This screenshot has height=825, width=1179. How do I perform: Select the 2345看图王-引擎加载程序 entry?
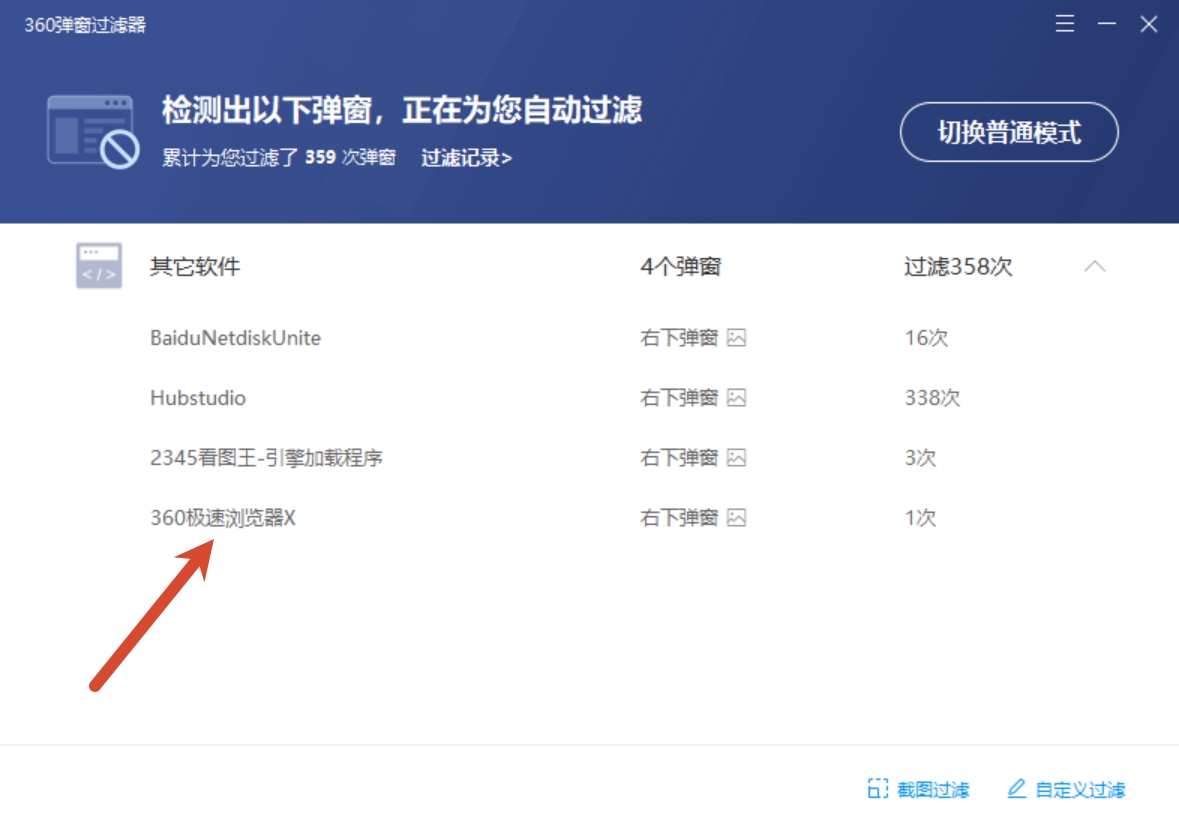[x=266, y=458]
